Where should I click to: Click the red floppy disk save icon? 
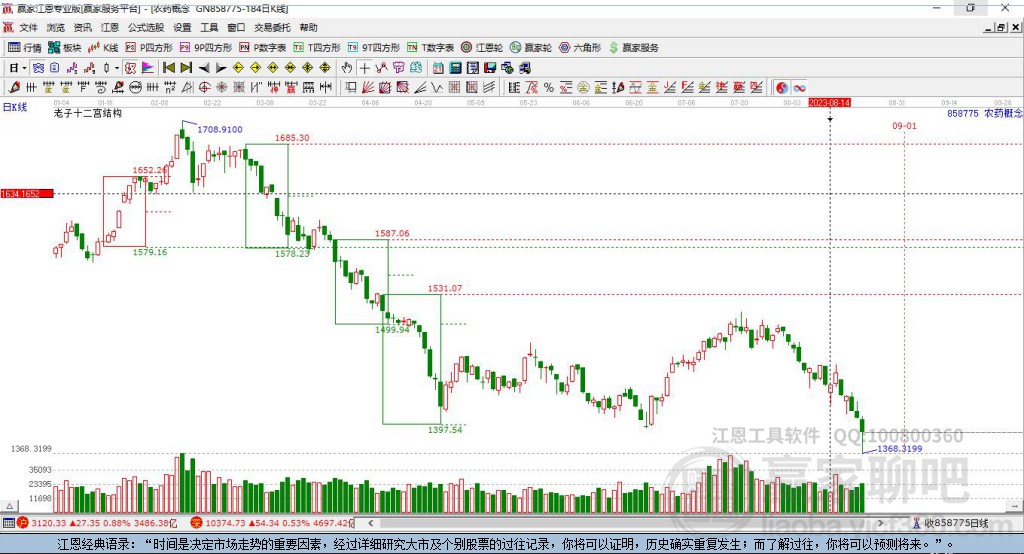click(x=490, y=67)
